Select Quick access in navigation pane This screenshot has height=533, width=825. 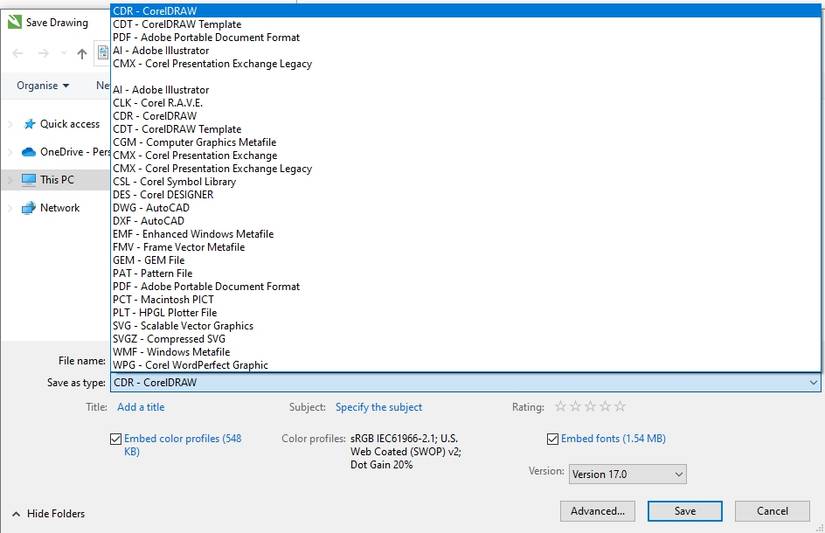pyautogui.click(x=69, y=124)
